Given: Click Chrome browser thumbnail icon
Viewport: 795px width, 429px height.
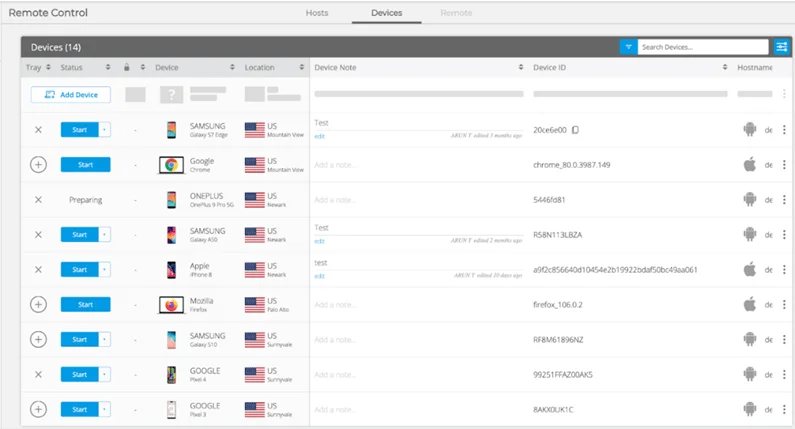Looking at the screenshot, I should [x=171, y=165].
